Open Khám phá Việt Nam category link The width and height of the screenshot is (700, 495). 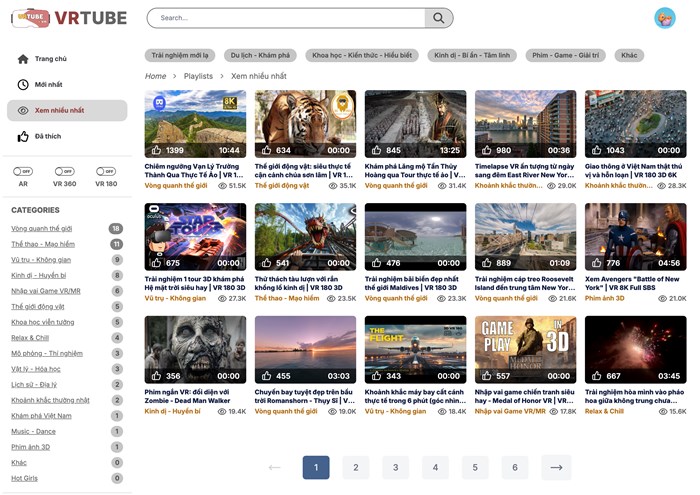pos(41,416)
